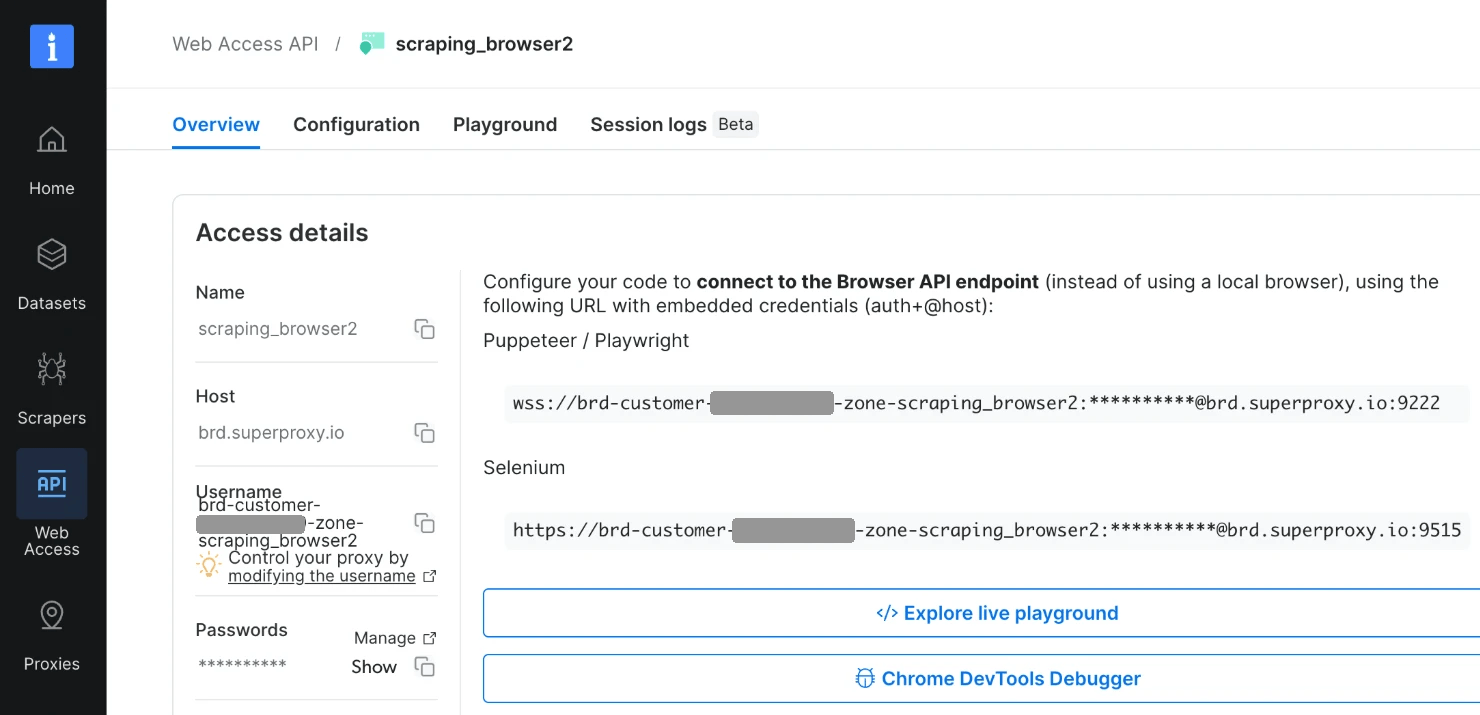
Task: Click the Puppeteer / Playwright wss URL
Action: click(976, 404)
